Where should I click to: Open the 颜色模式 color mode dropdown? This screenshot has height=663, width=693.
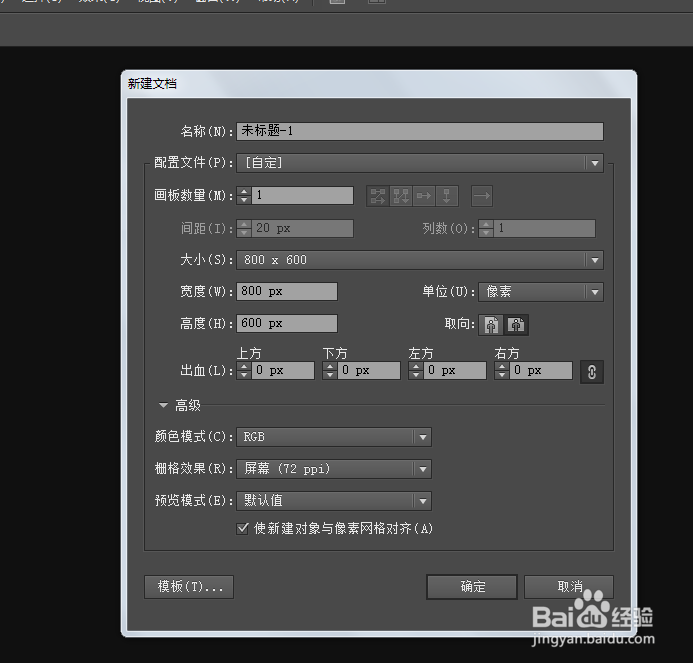(x=334, y=437)
